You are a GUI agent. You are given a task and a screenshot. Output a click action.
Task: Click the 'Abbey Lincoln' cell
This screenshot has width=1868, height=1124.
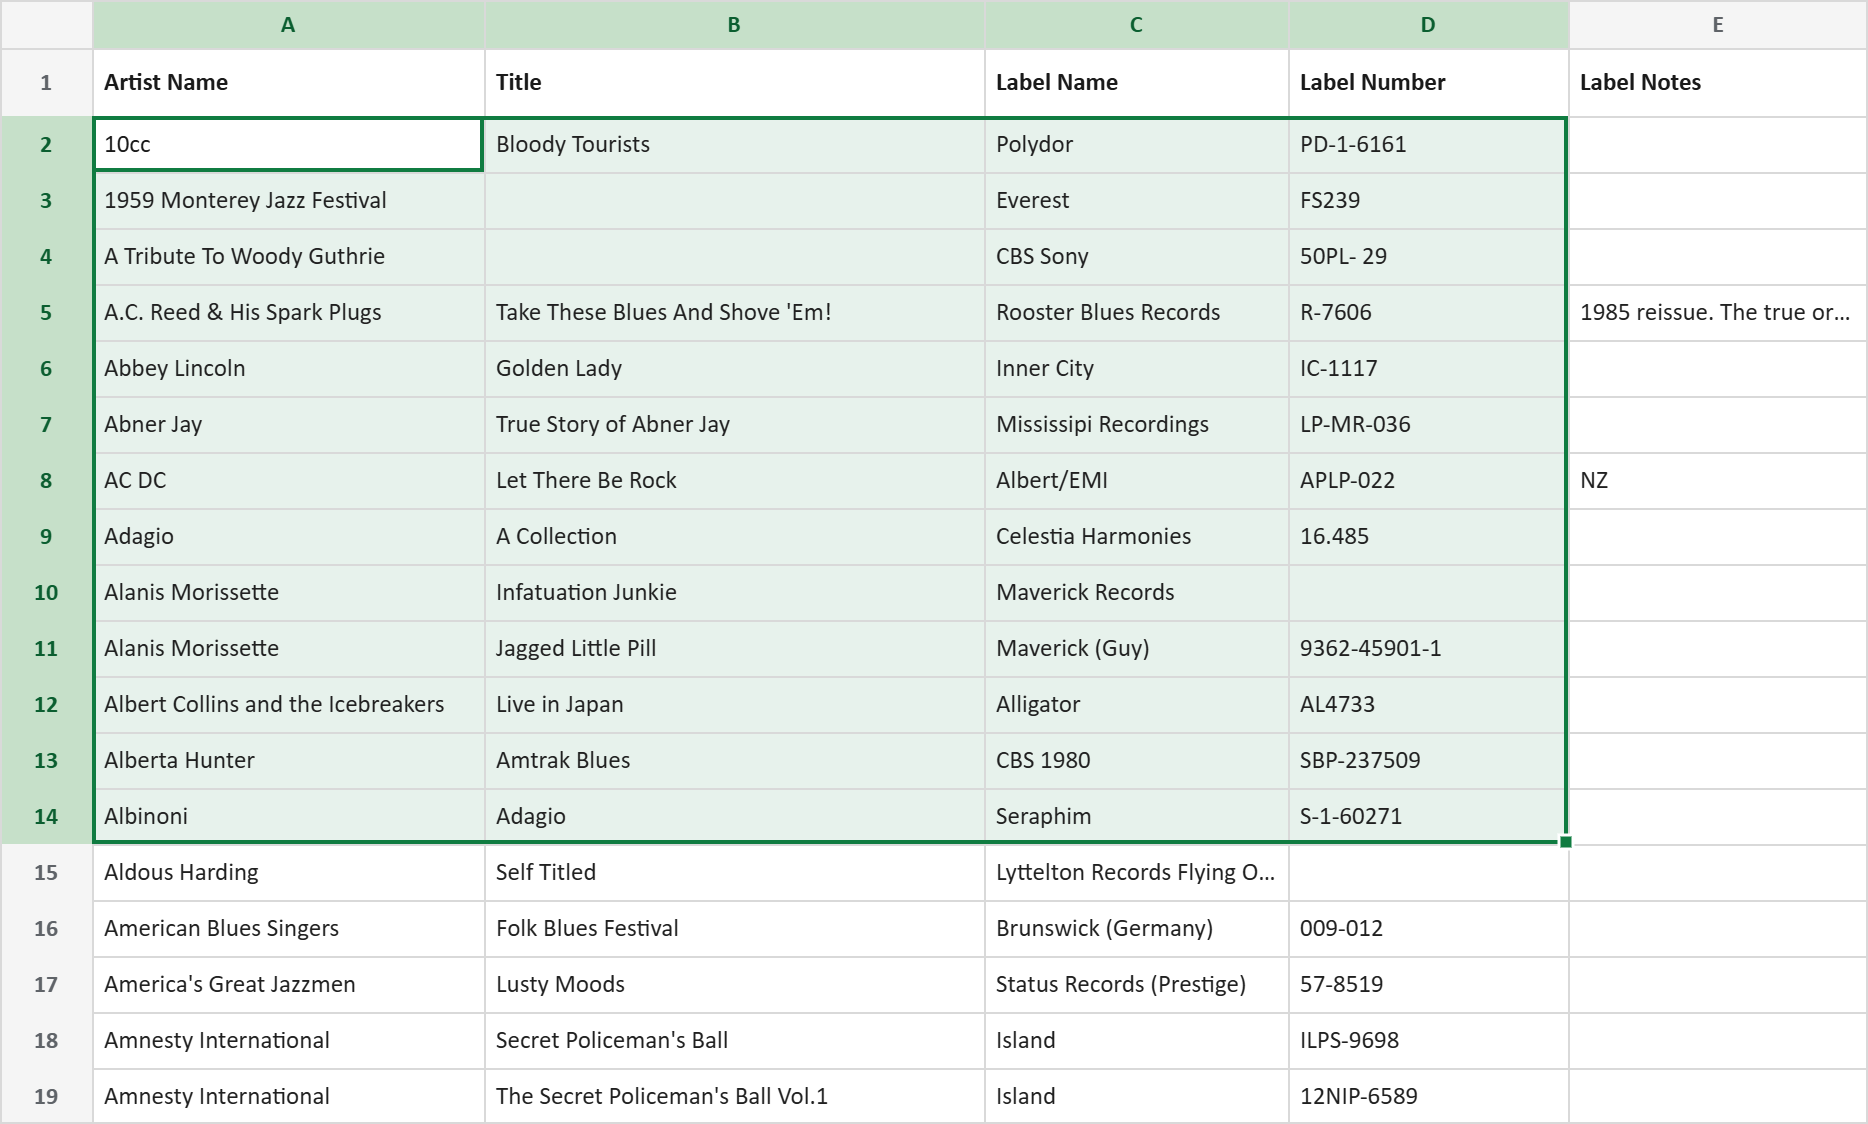tap(288, 369)
